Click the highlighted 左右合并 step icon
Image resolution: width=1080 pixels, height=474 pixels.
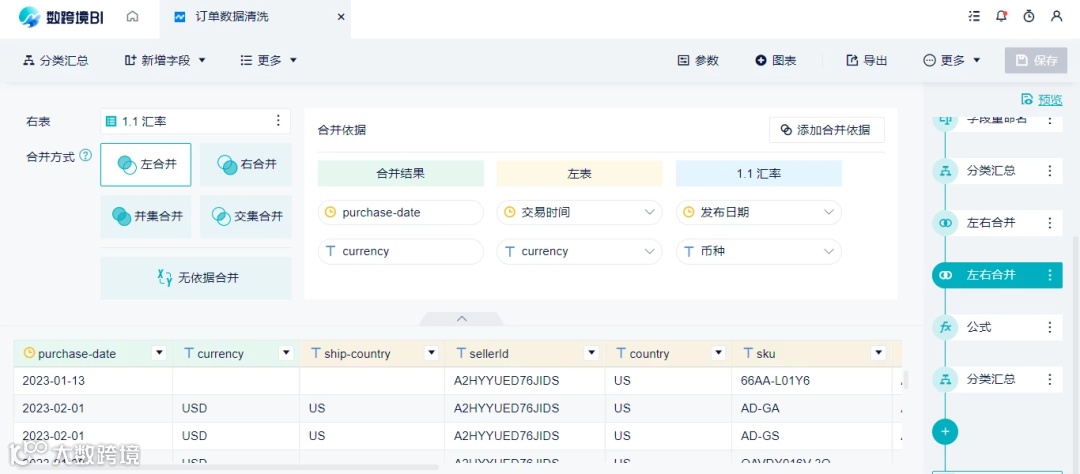946,276
